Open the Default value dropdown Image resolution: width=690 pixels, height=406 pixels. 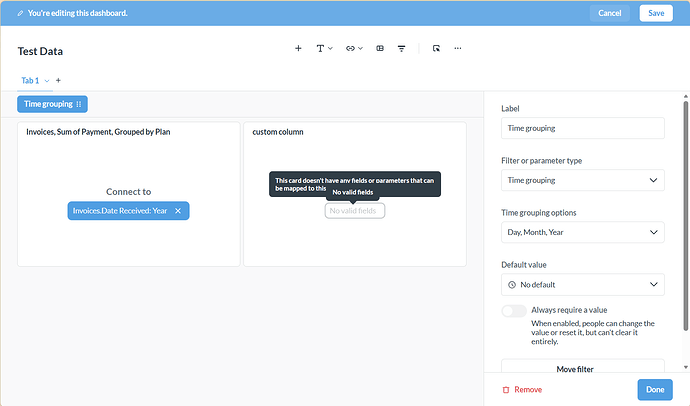click(583, 285)
